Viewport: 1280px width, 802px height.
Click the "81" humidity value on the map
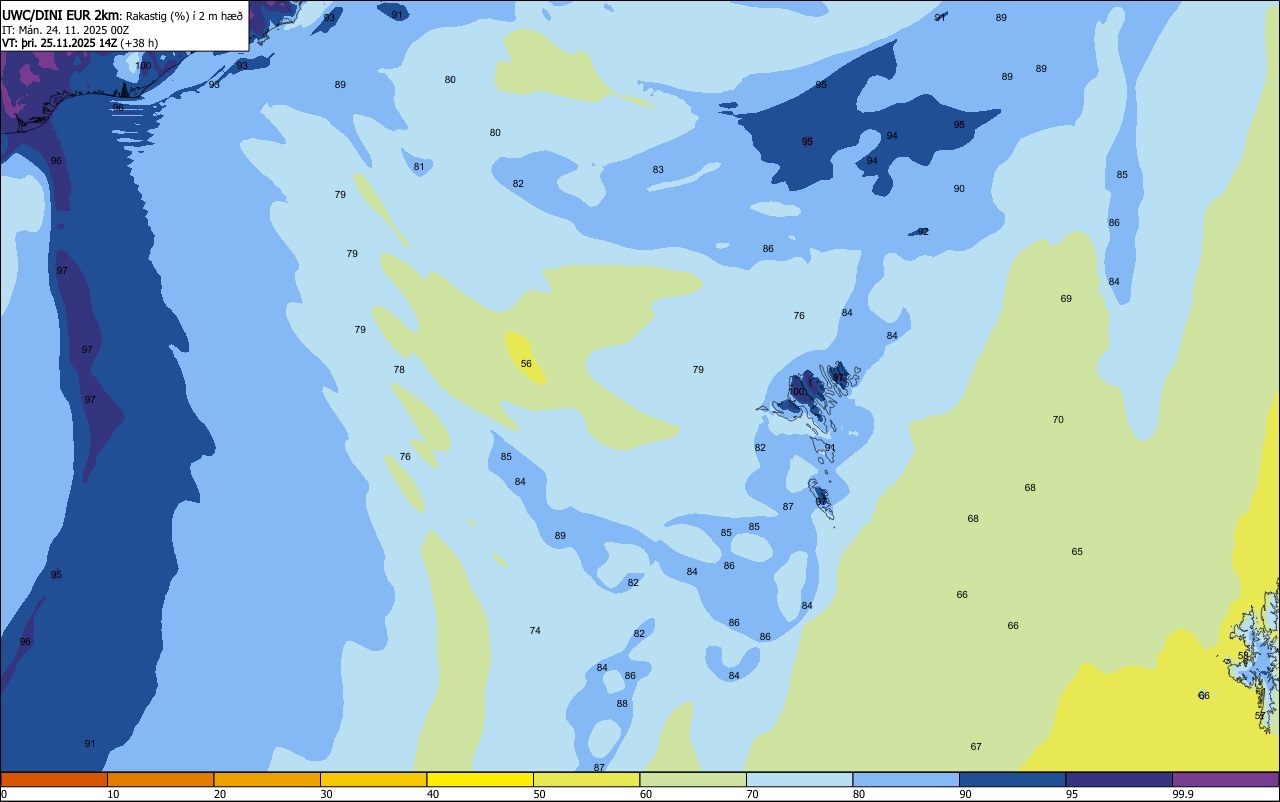pyautogui.click(x=419, y=167)
